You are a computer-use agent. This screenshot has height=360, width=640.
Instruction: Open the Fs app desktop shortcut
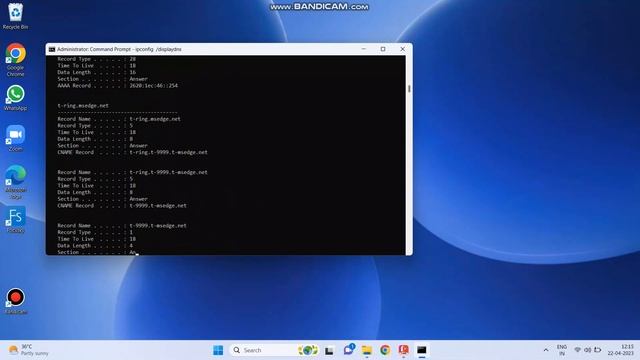[16, 220]
